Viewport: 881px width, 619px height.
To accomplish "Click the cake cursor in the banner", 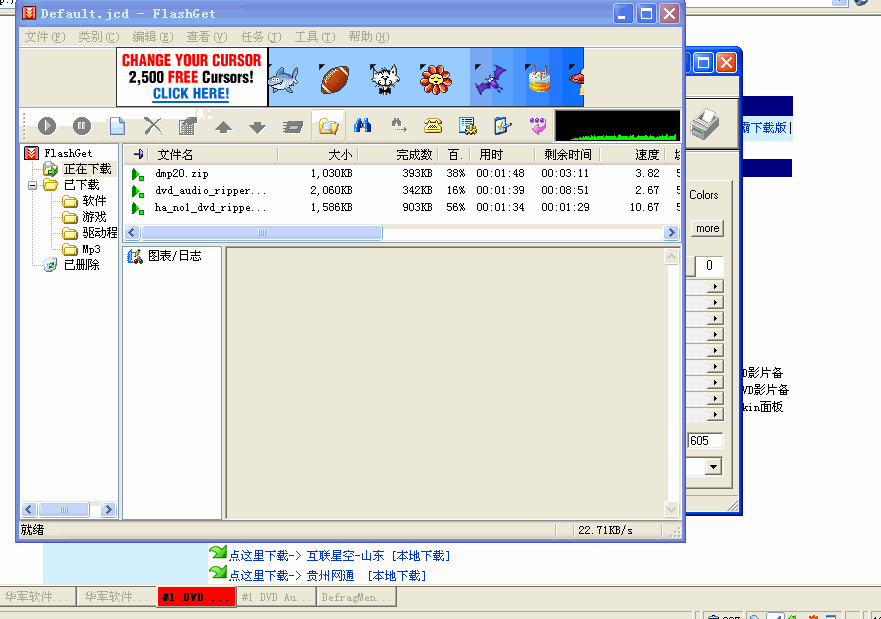I will tap(539, 79).
